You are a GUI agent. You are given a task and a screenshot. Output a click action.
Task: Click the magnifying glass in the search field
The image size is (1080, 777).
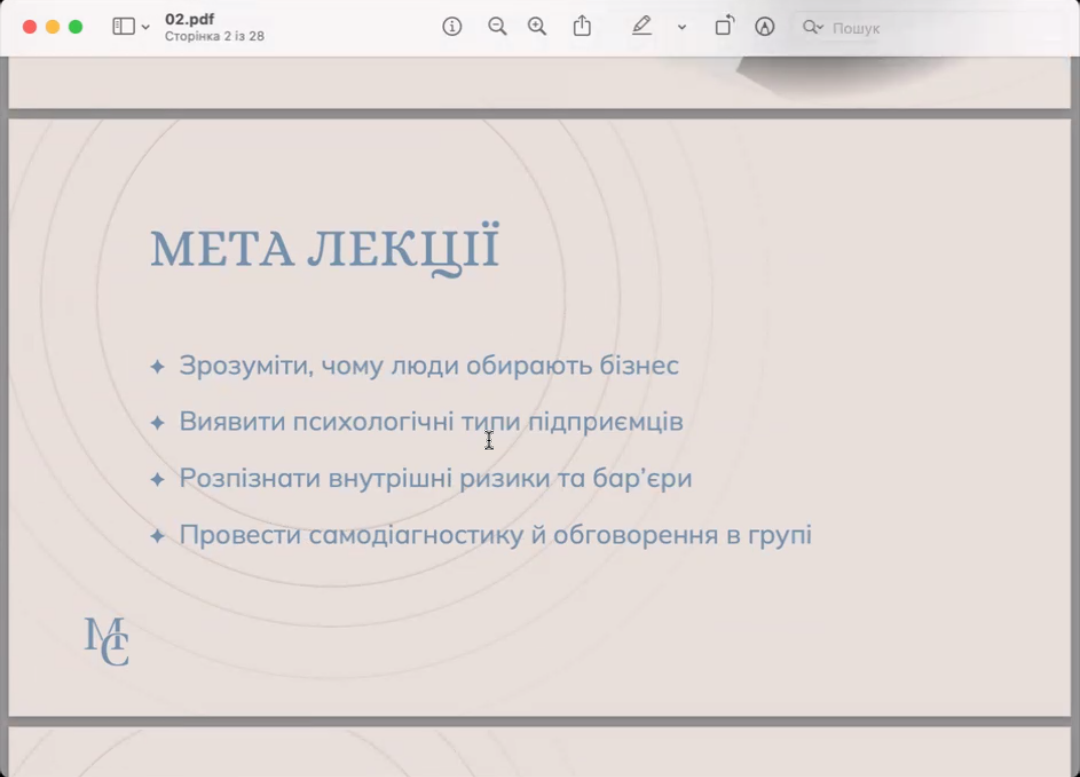coord(811,28)
